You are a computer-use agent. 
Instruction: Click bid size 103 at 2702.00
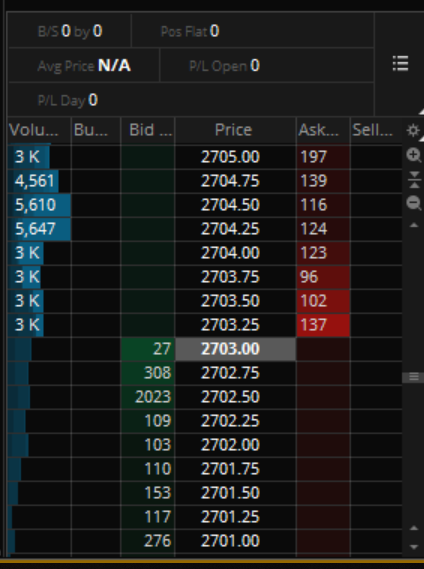148,445
